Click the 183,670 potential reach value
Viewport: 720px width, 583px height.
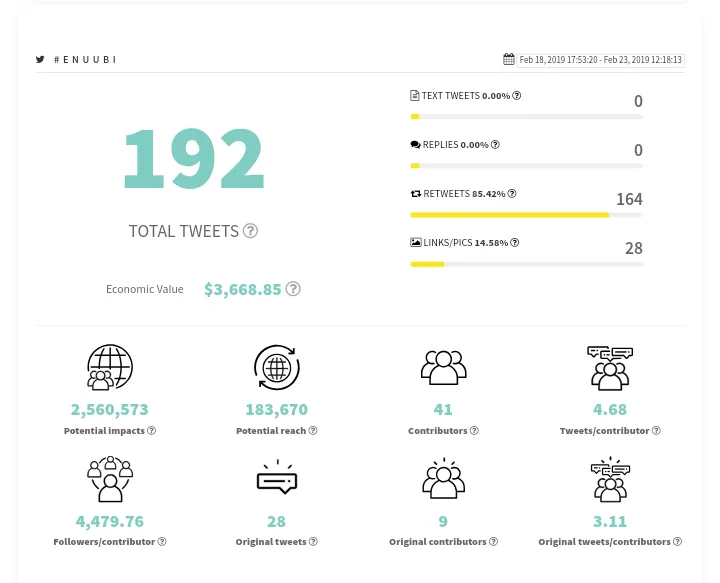coord(277,409)
